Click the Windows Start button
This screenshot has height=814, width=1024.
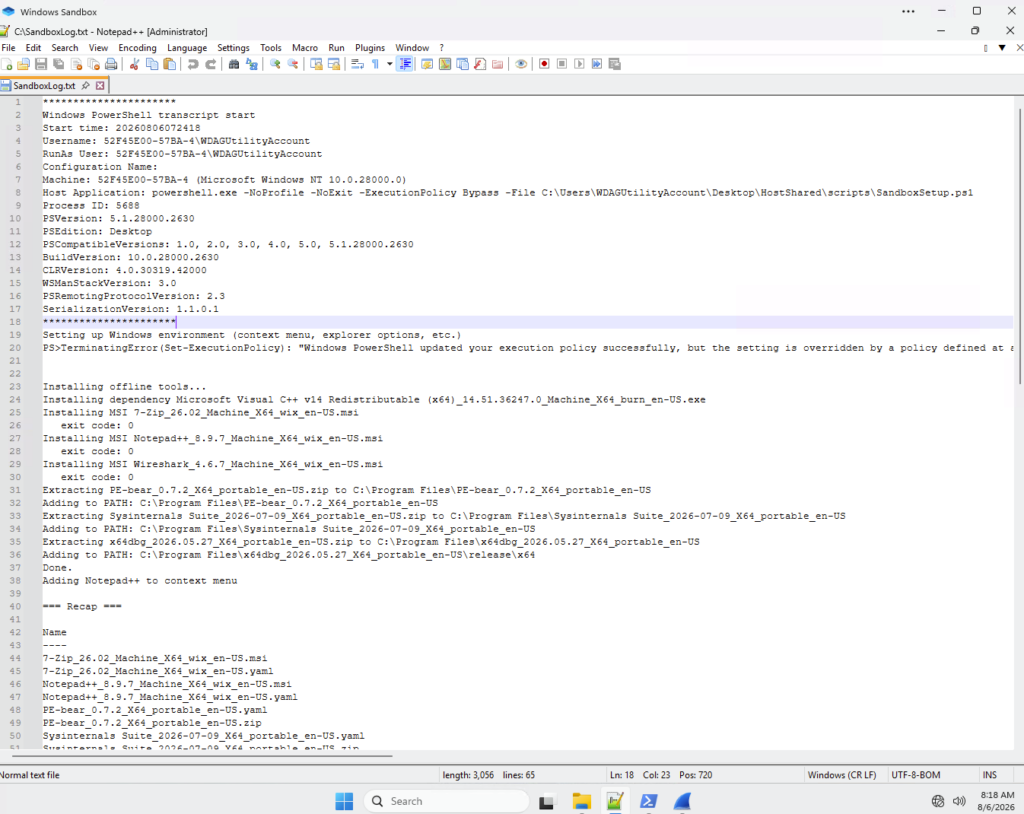344,801
